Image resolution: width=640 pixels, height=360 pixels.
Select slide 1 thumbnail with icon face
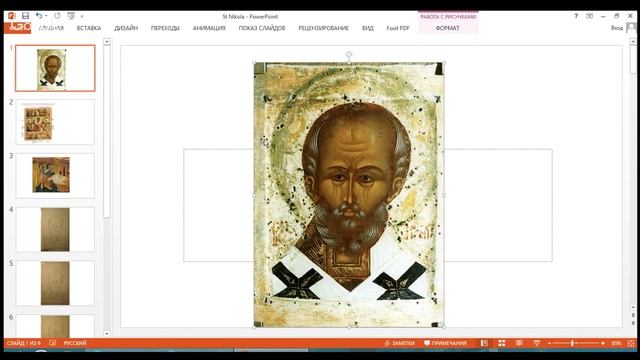(x=55, y=68)
